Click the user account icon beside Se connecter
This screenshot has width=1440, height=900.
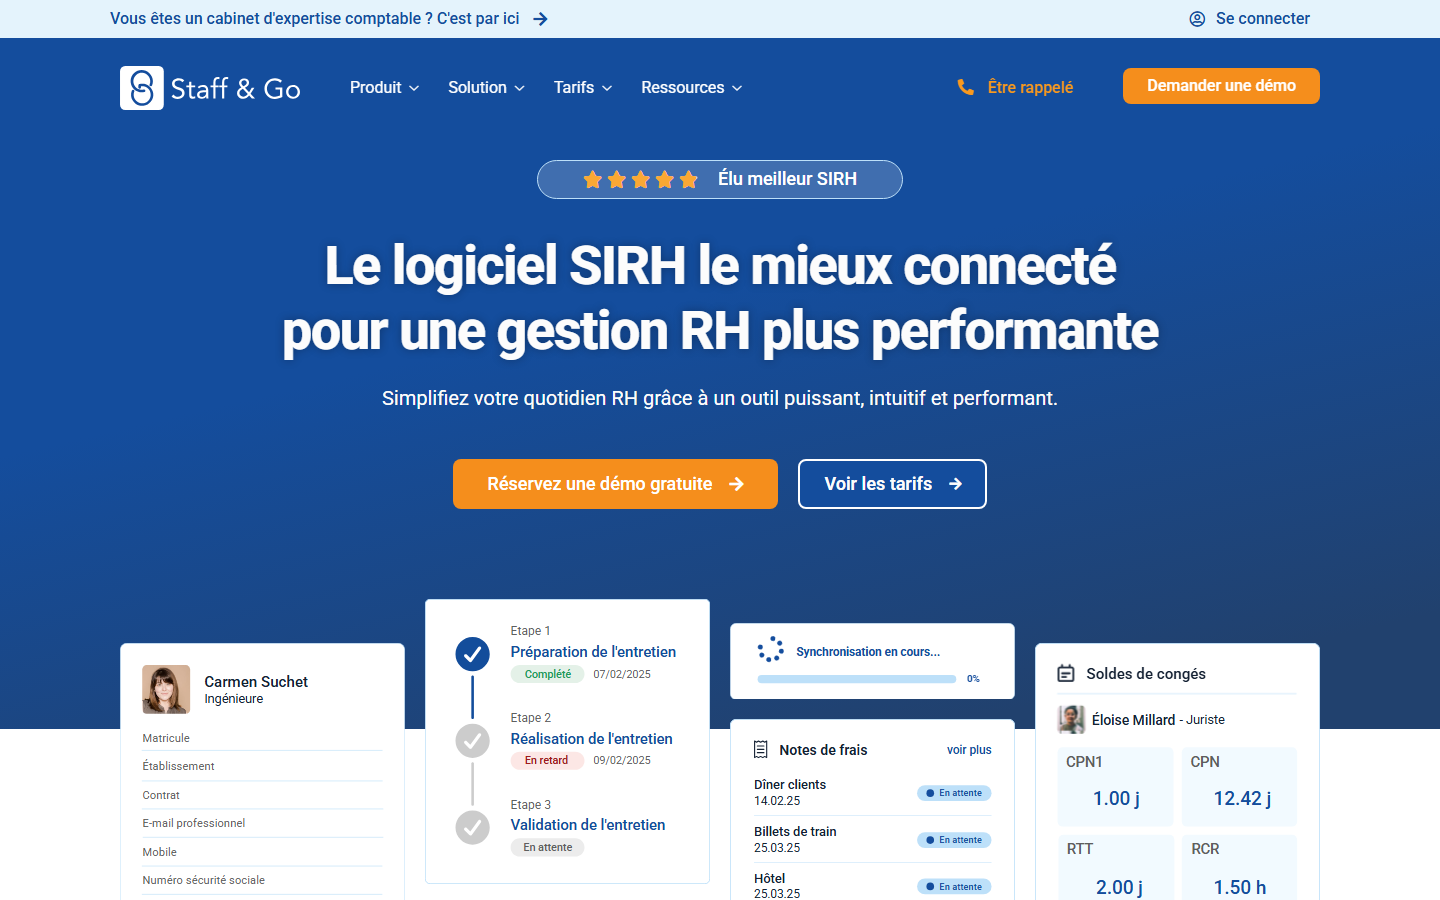click(1197, 19)
